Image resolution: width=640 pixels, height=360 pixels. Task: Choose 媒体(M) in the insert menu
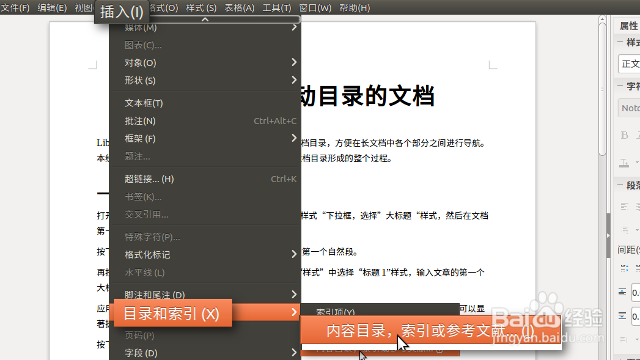pyautogui.click(x=205, y=28)
